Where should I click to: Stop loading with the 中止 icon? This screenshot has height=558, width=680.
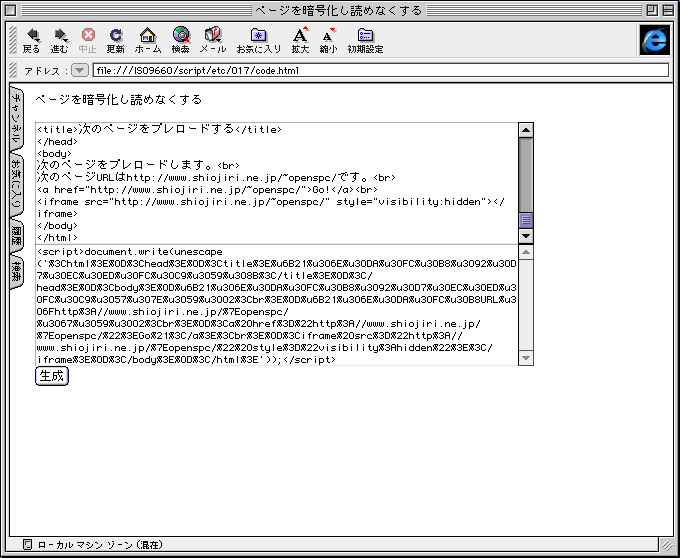88,40
